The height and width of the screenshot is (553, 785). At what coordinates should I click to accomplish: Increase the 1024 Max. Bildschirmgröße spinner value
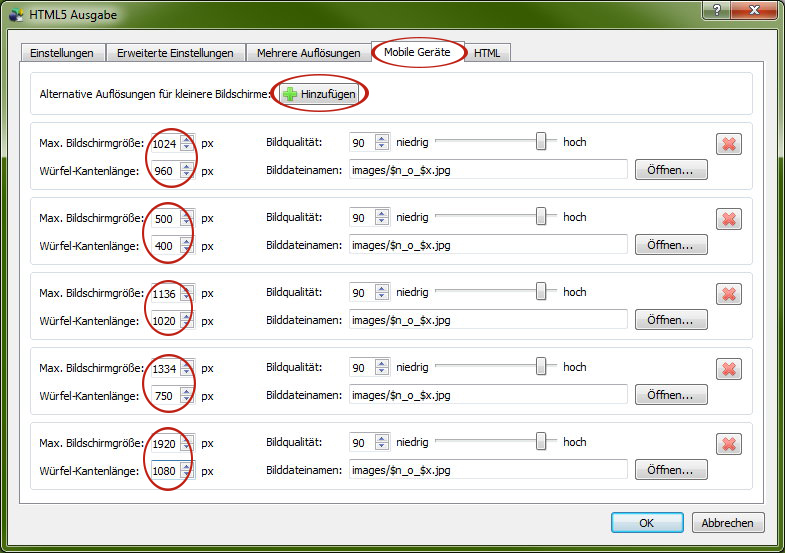pyautogui.click(x=187, y=138)
